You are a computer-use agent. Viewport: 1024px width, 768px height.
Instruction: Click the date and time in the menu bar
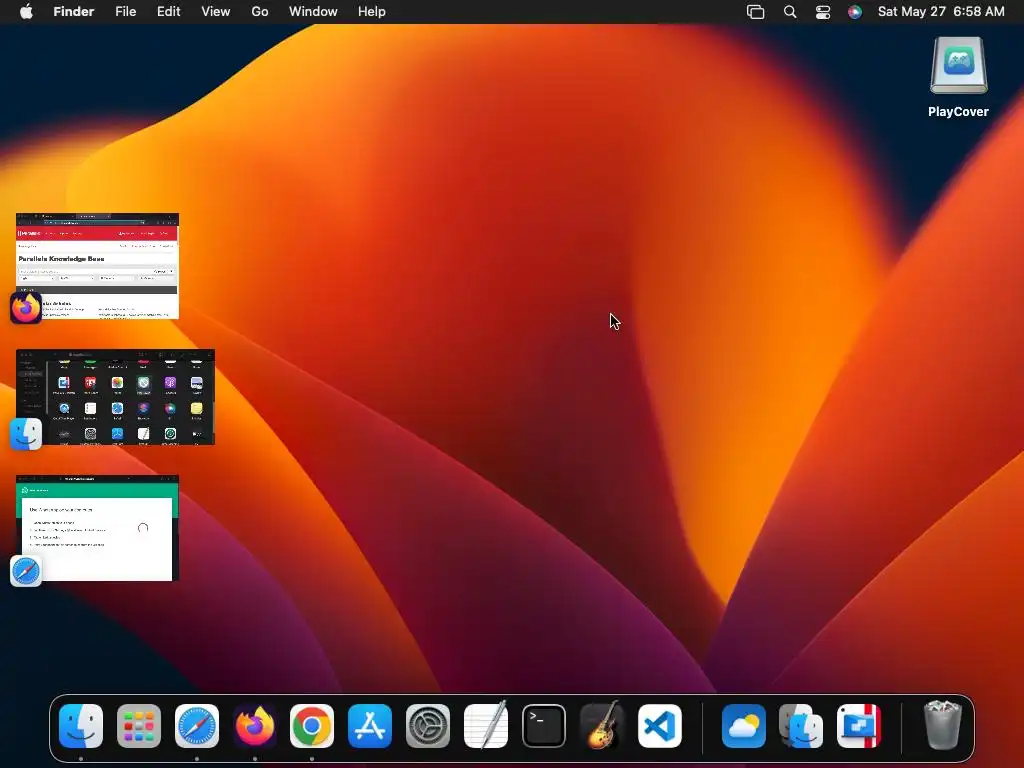coord(941,12)
